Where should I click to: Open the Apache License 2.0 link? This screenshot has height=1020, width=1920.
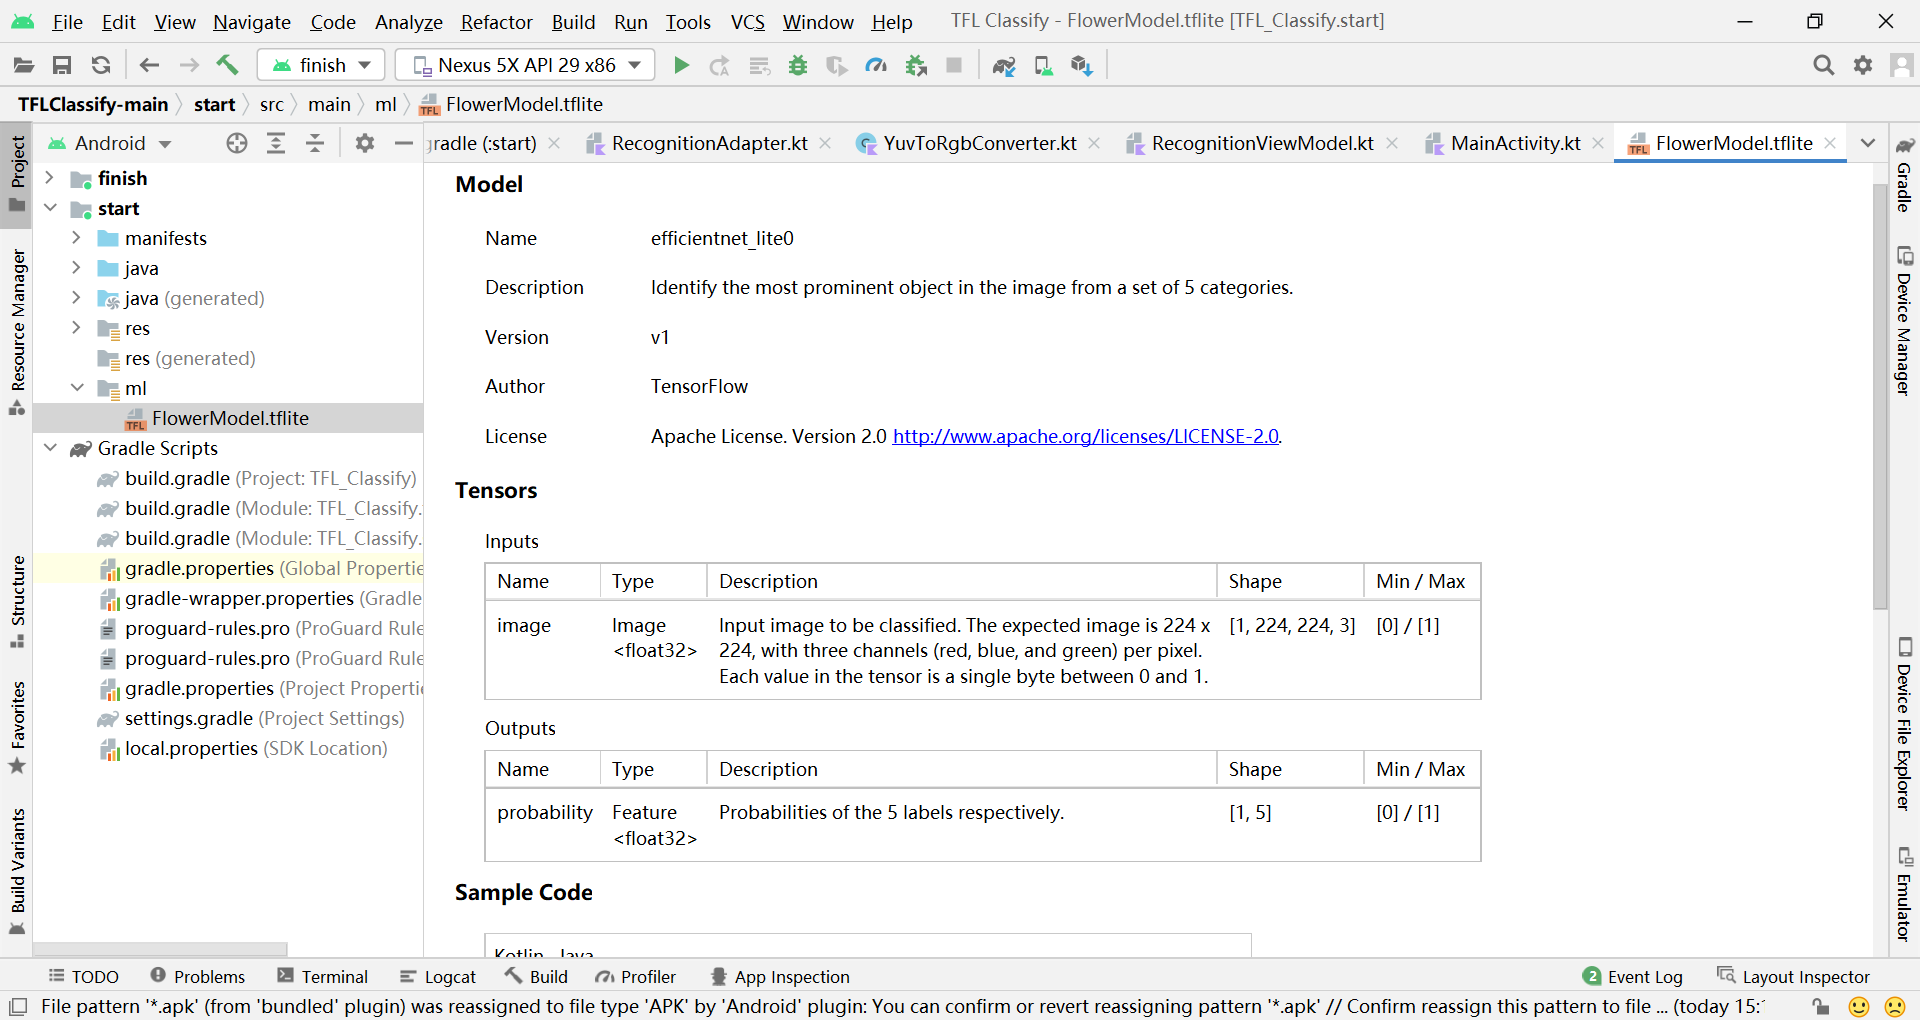point(1085,435)
